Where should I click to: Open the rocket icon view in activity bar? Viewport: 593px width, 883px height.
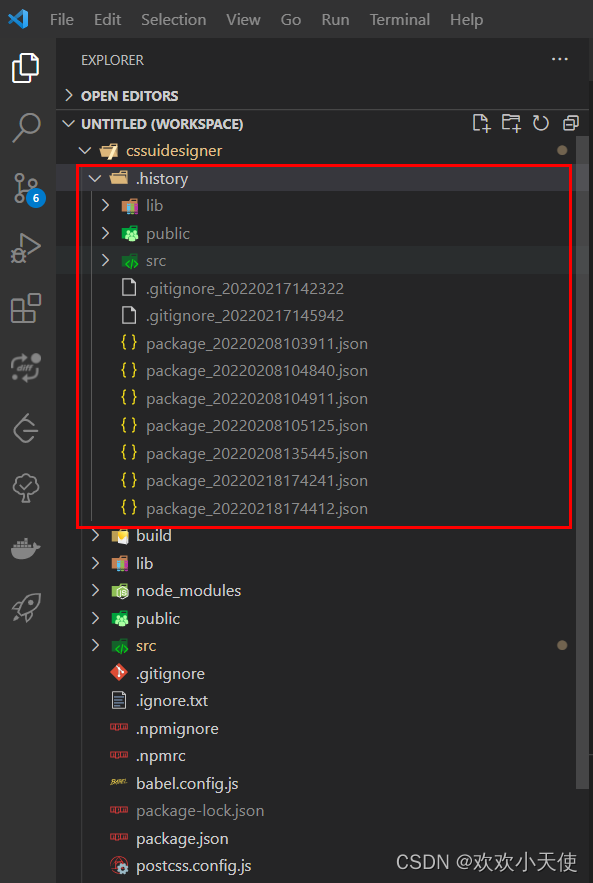click(26, 608)
